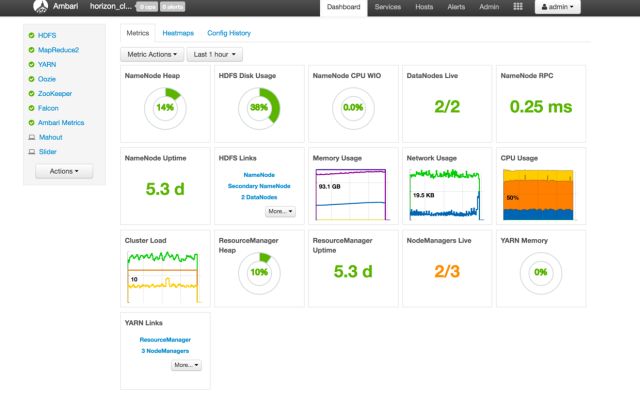Open the admin user dropdown
This screenshot has height=398, width=640.
click(x=558, y=7)
